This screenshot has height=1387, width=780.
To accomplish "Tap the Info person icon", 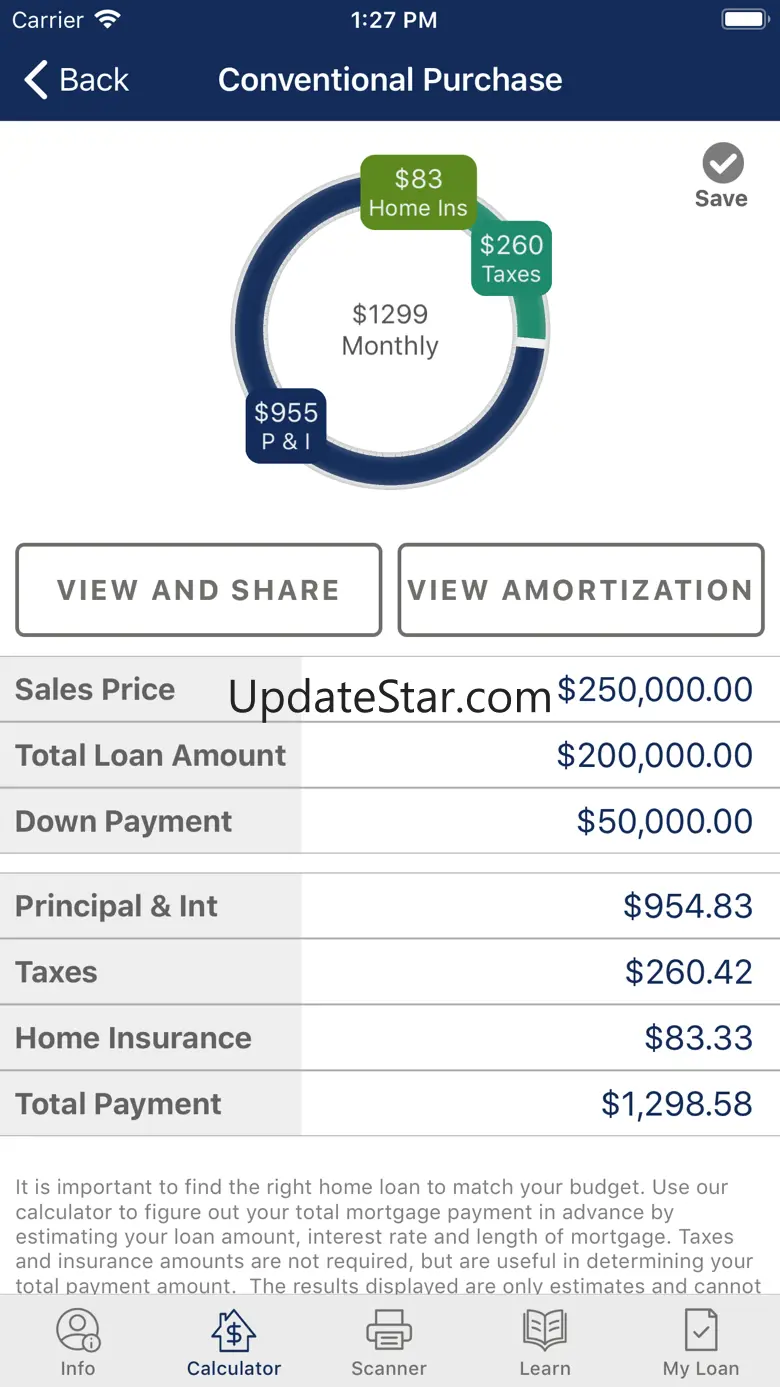I will pyautogui.click(x=78, y=1331).
